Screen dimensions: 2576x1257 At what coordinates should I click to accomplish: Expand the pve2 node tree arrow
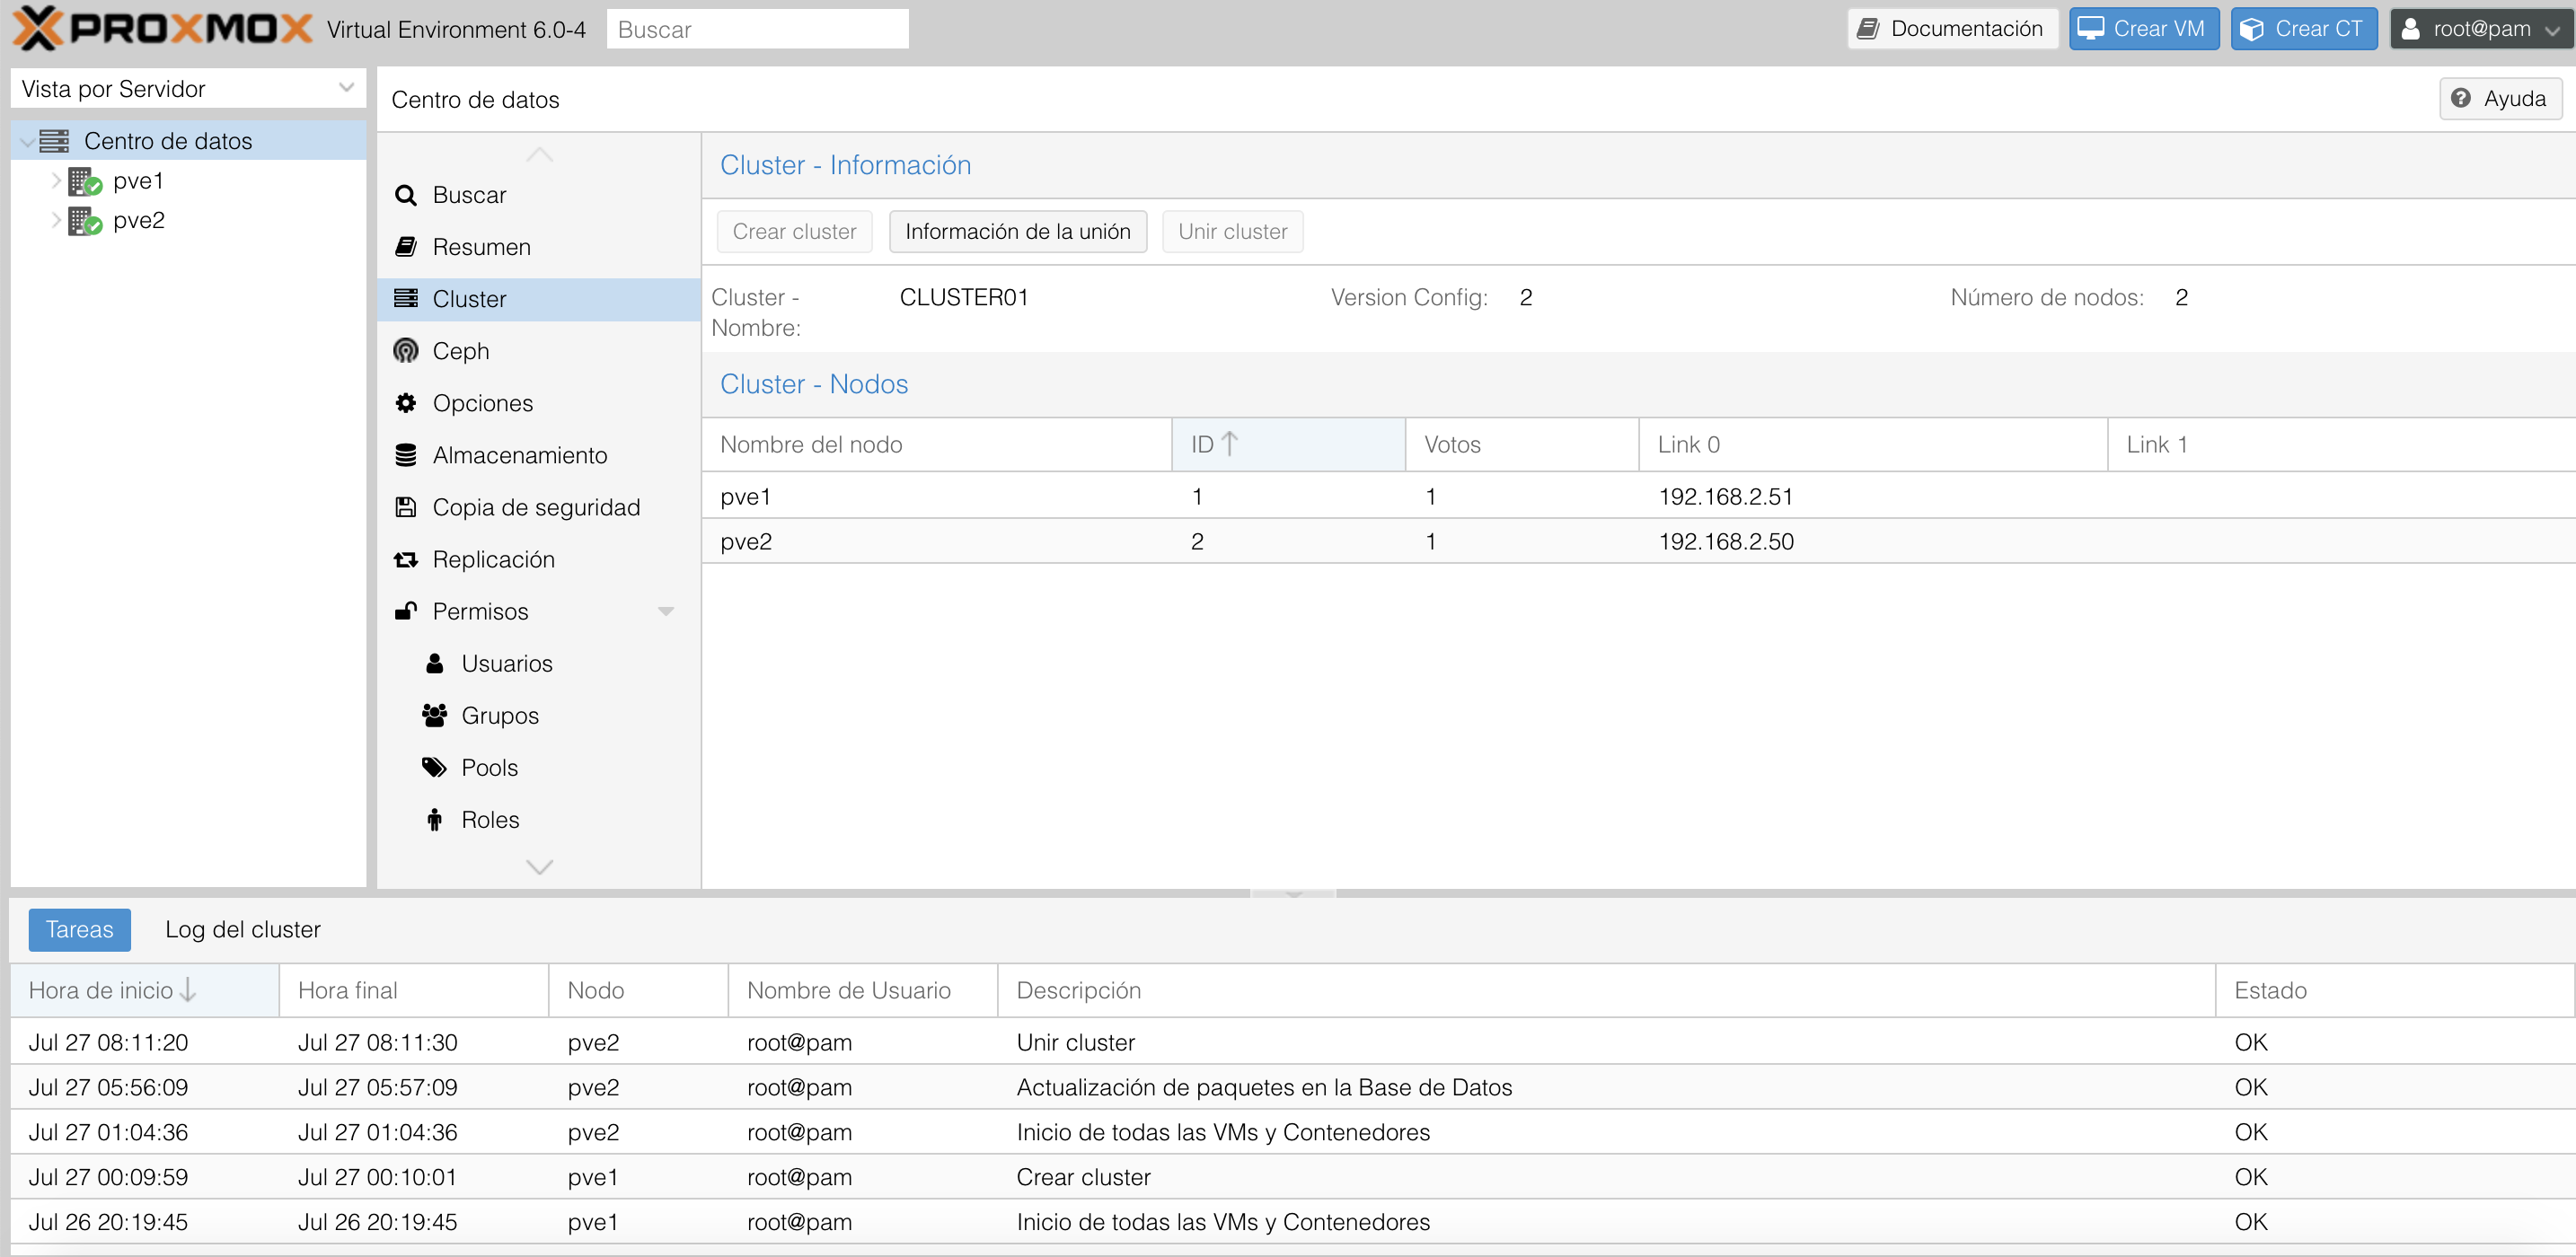(x=56, y=221)
